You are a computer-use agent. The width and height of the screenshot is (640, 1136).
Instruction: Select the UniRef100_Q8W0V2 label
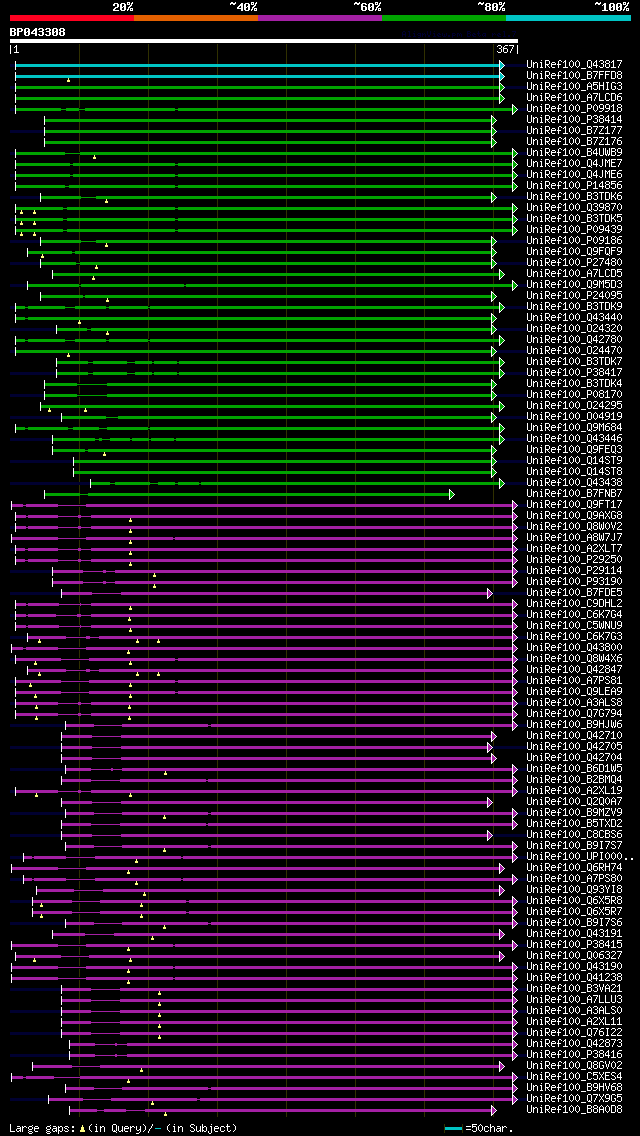(x=574, y=527)
